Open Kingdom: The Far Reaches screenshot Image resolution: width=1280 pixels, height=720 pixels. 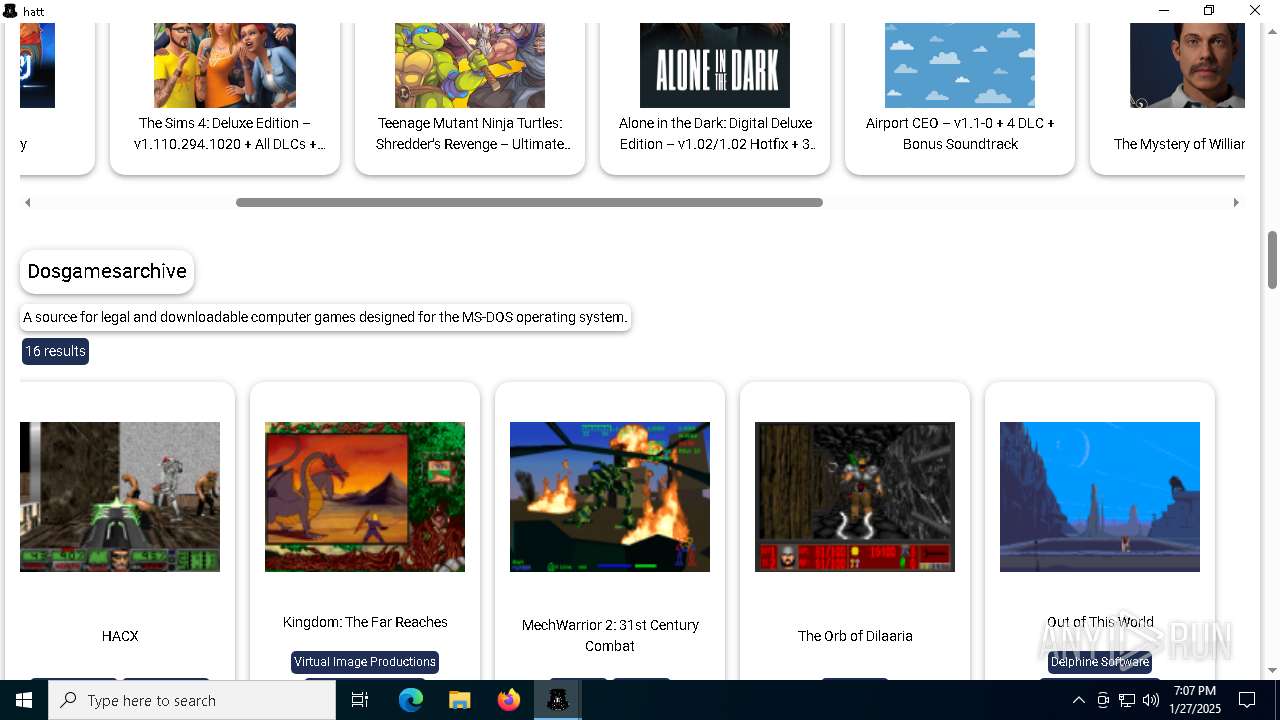(365, 497)
